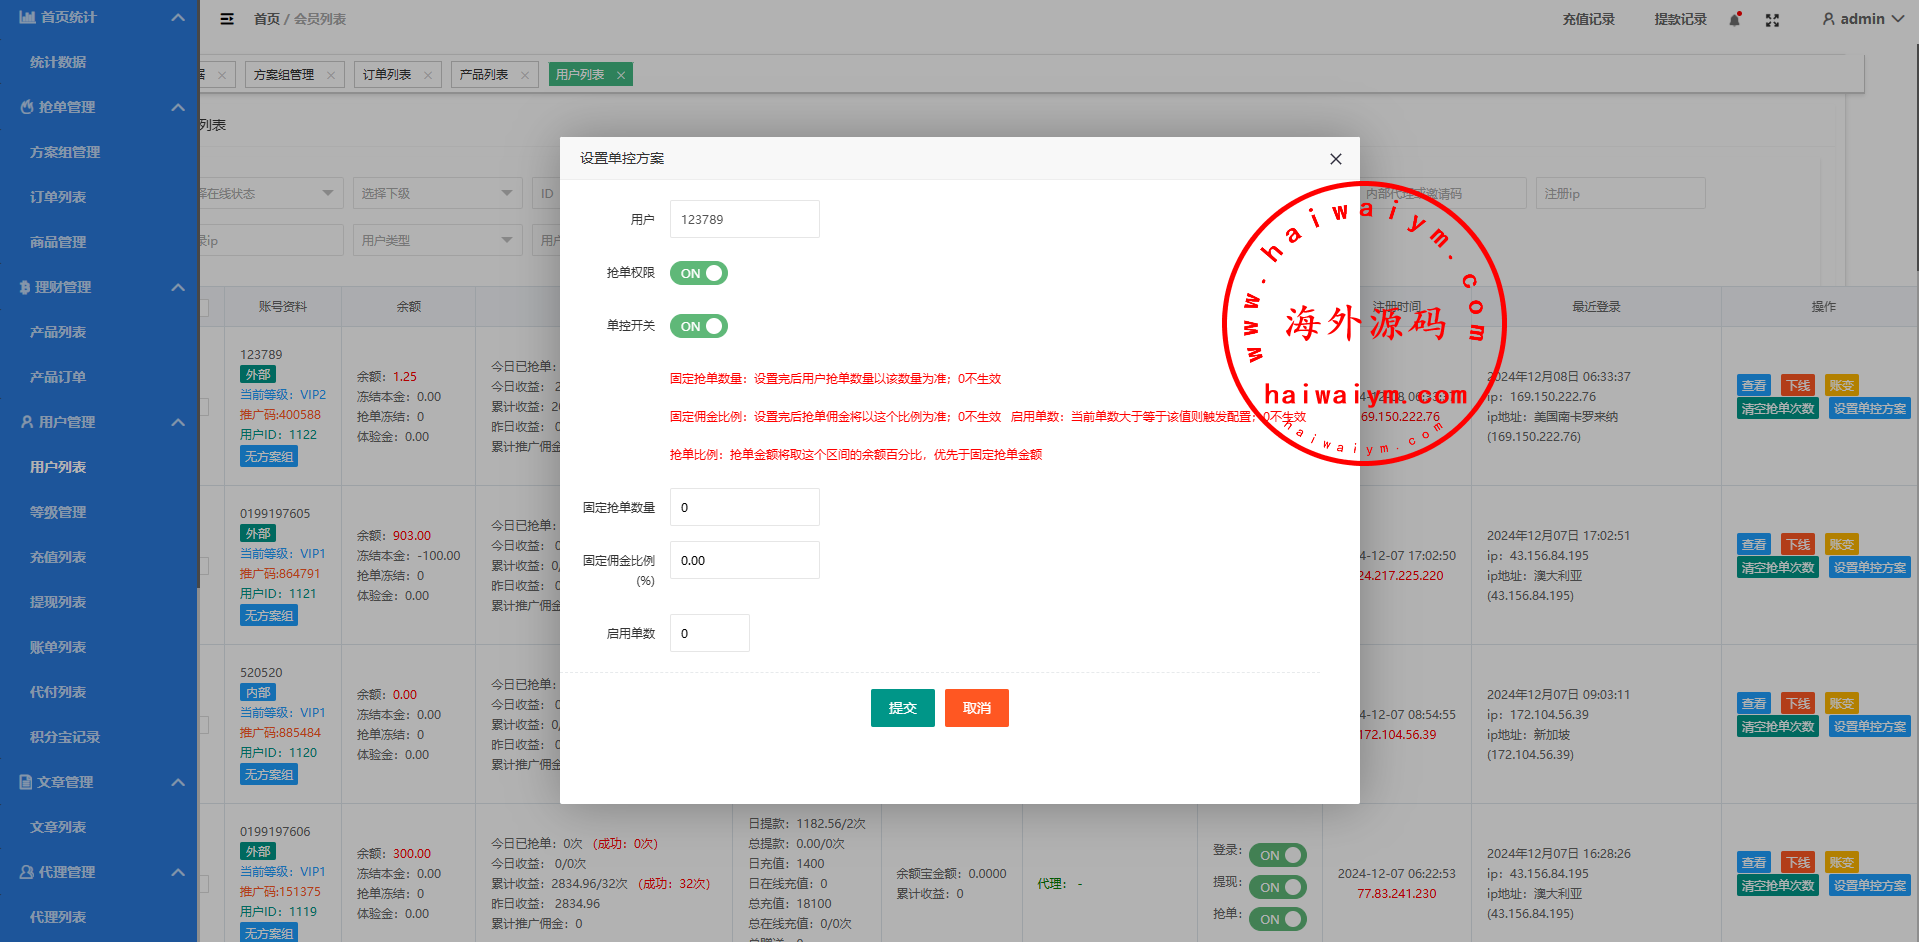Toggle fullscreen mode icon
1919x942 pixels.
tap(1772, 20)
